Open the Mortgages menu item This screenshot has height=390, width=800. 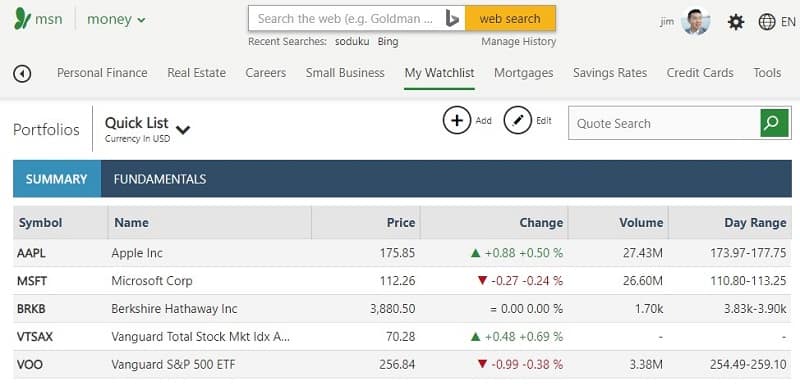(x=523, y=73)
